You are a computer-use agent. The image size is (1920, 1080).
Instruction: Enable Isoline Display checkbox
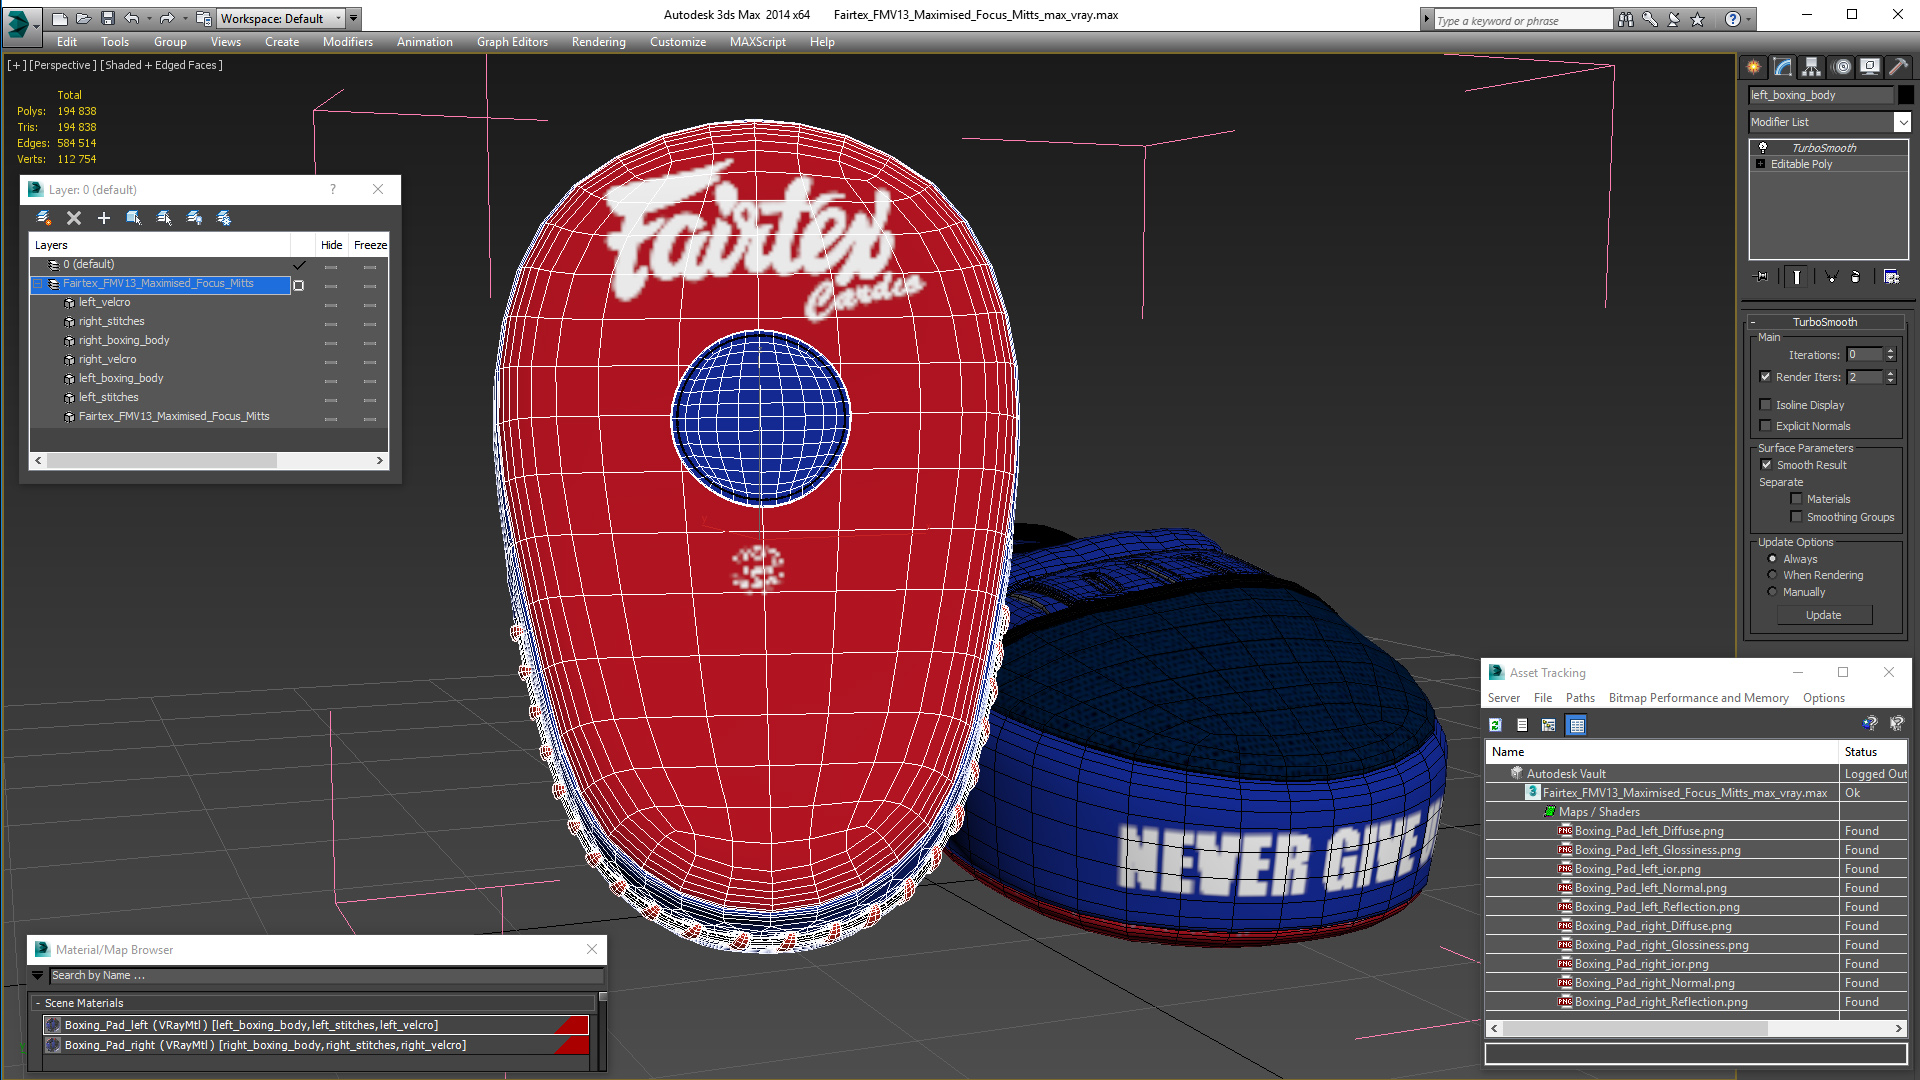(1766, 405)
